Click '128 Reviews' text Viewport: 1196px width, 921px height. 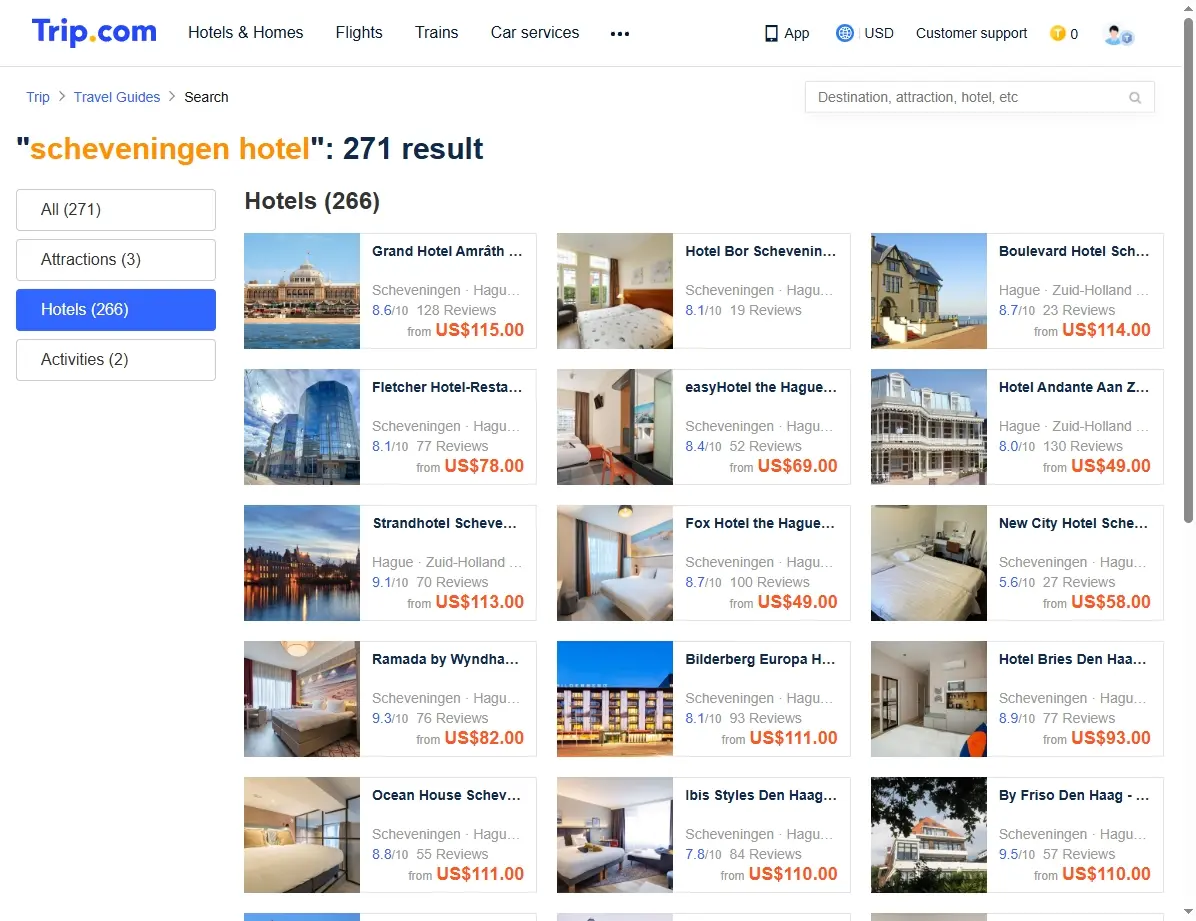pos(456,310)
